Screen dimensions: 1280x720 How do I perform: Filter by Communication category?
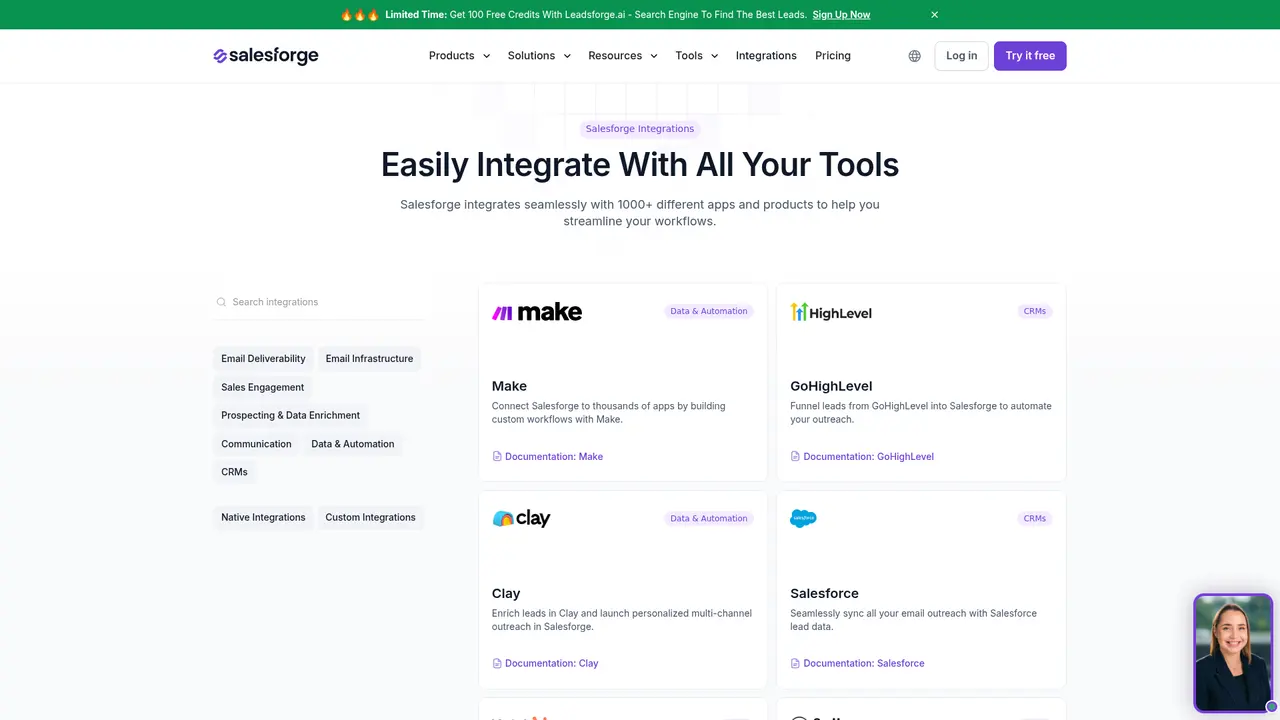click(256, 444)
